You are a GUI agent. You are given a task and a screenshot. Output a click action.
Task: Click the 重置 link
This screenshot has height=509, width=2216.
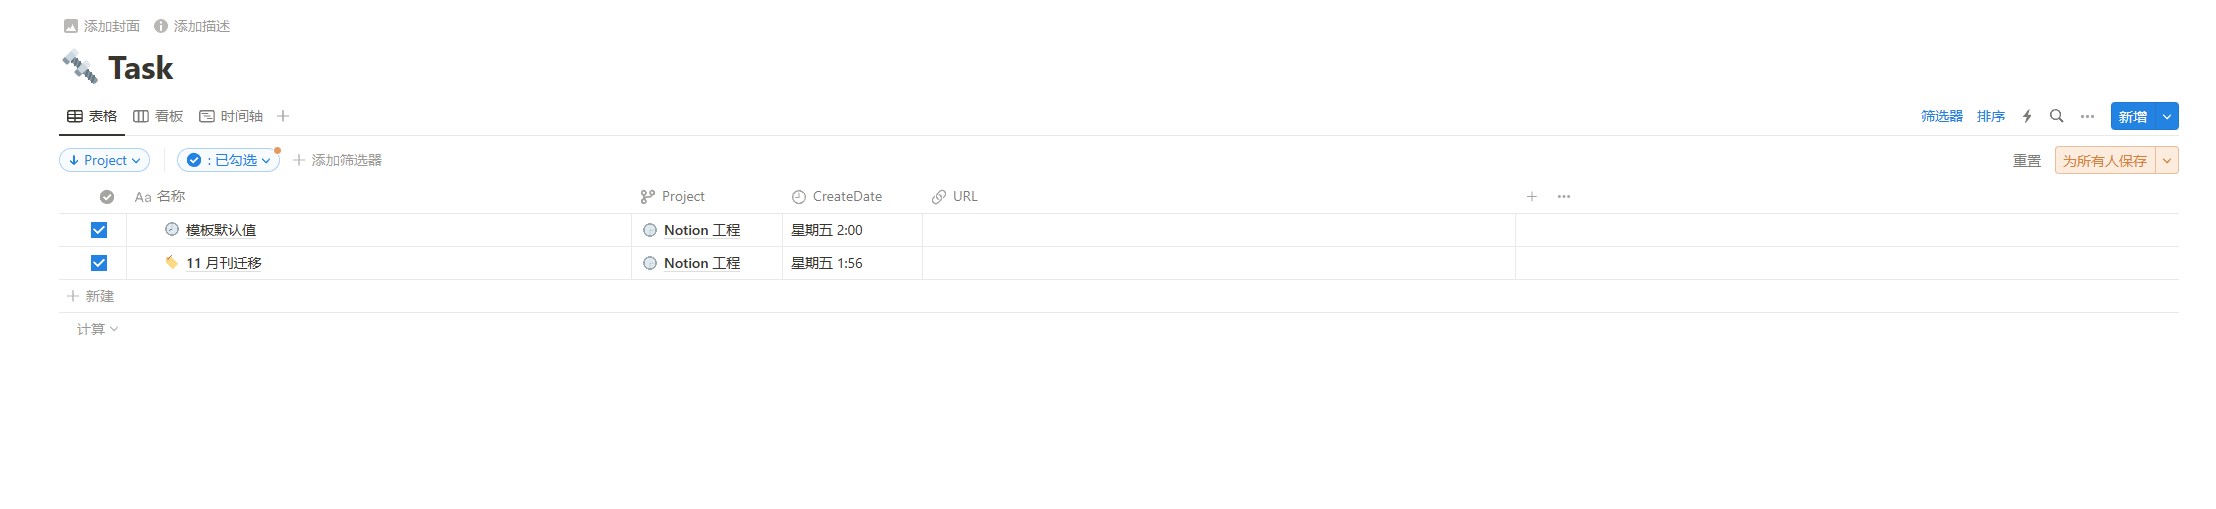(x=2027, y=160)
